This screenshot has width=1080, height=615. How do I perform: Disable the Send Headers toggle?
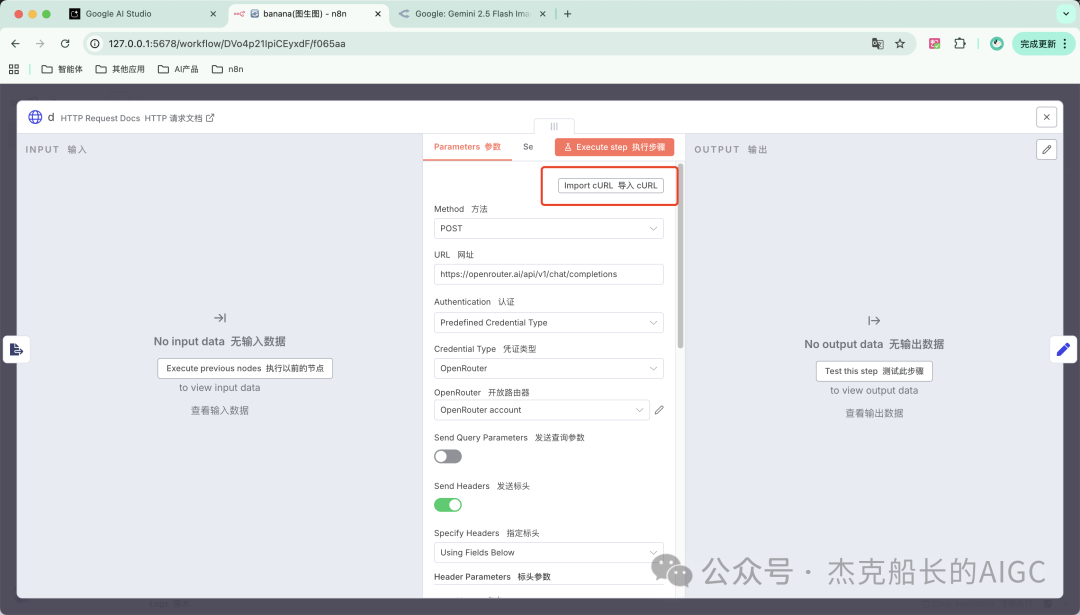[x=448, y=505]
